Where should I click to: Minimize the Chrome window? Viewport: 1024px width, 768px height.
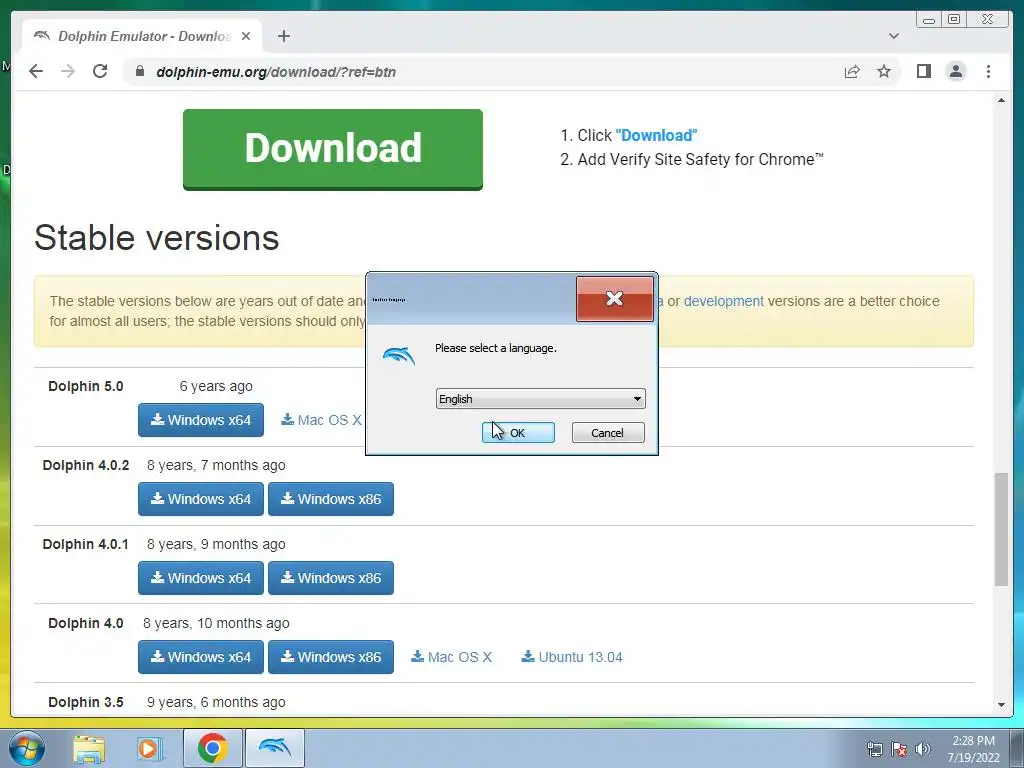(x=929, y=20)
